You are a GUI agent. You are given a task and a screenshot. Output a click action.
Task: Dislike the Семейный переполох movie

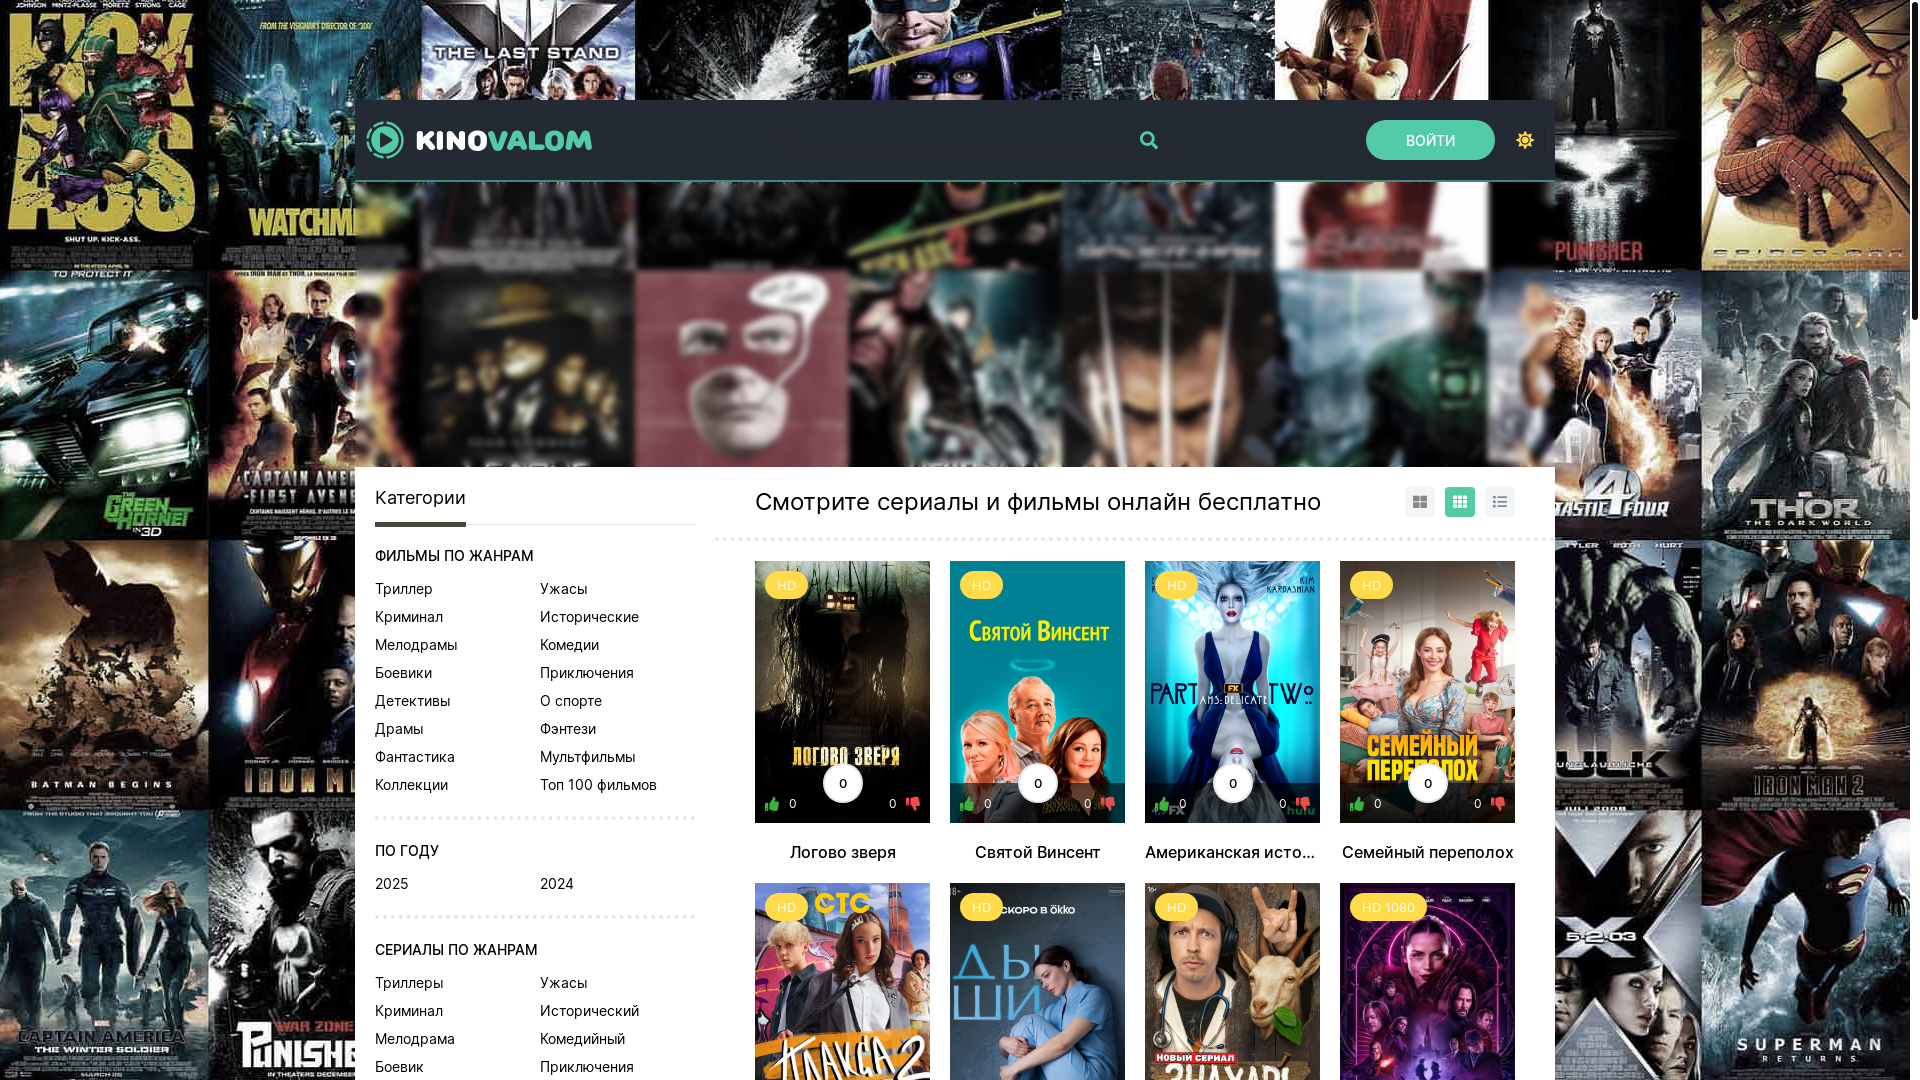click(1497, 804)
